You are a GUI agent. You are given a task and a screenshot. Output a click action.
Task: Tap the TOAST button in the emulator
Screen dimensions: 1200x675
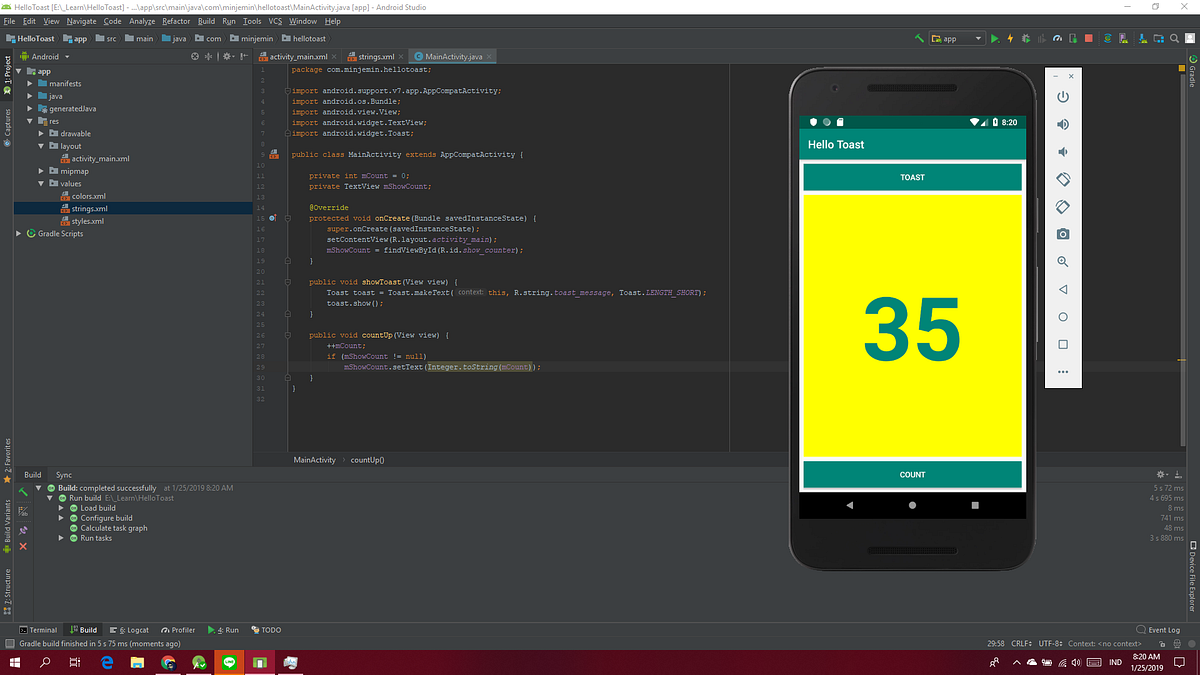912,177
